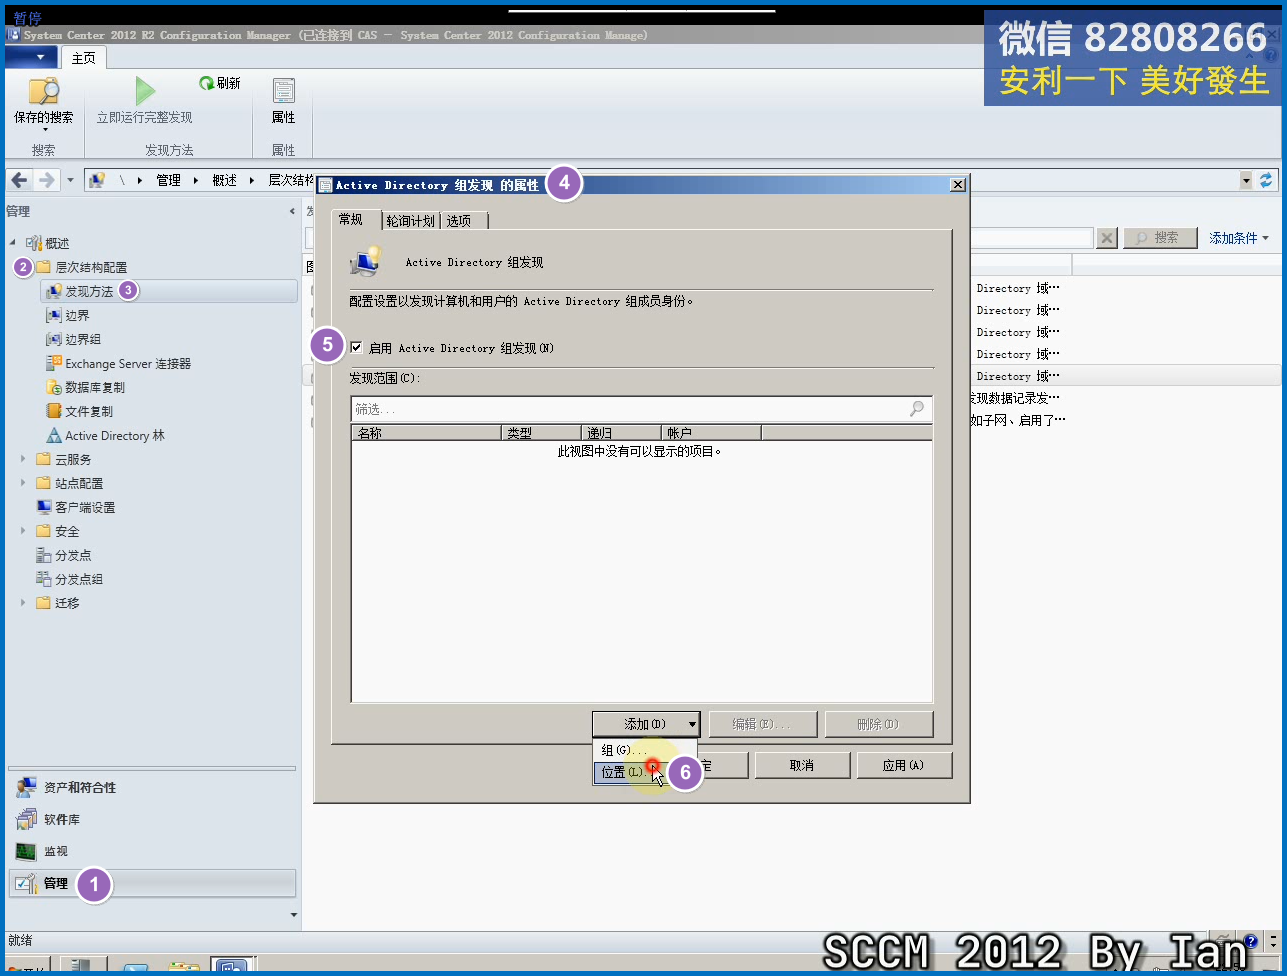Click the forward navigation arrow
This screenshot has height=976, width=1287.
point(46,180)
